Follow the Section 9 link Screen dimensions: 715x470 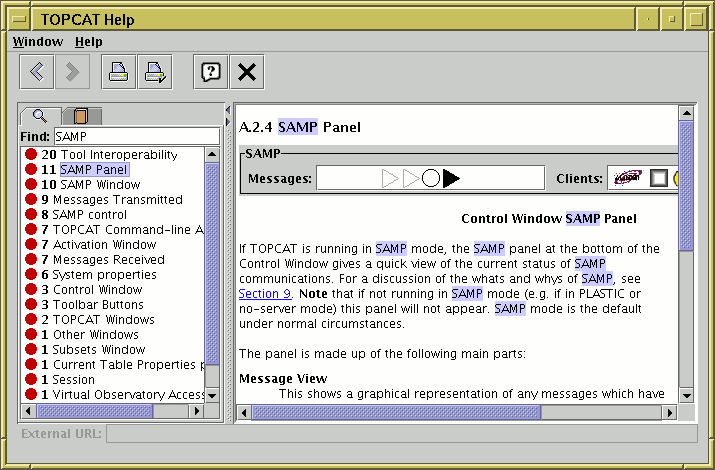[x=265, y=294]
